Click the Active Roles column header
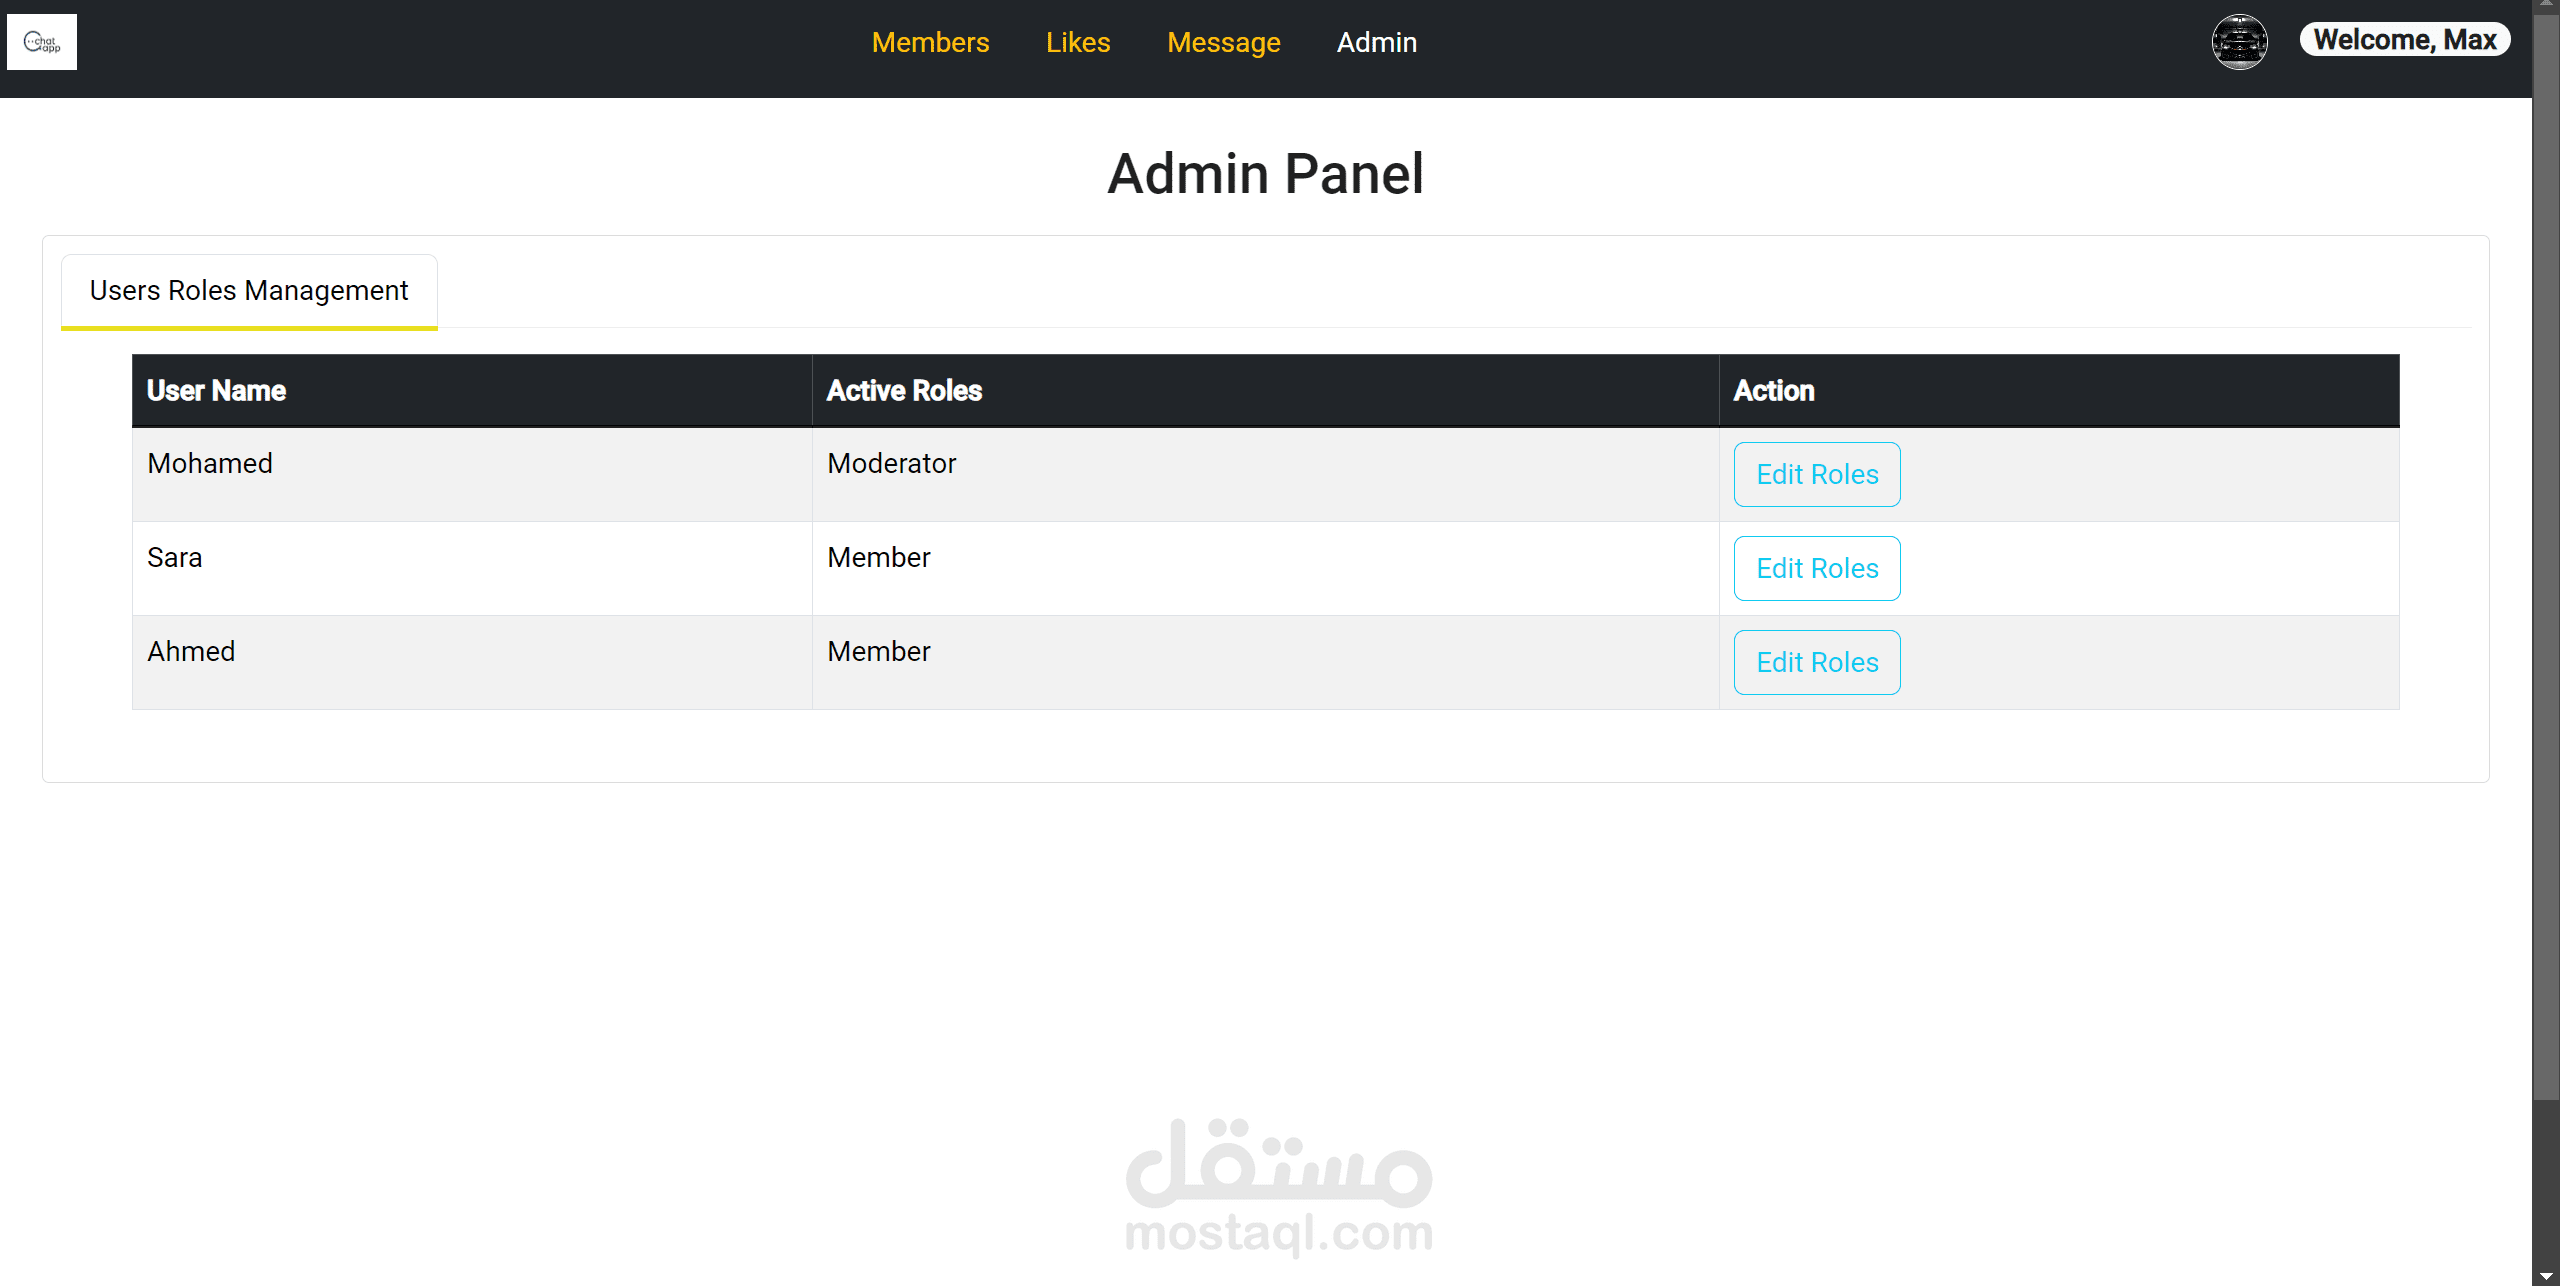Image resolution: width=2560 pixels, height=1286 pixels. click(904, 390)
